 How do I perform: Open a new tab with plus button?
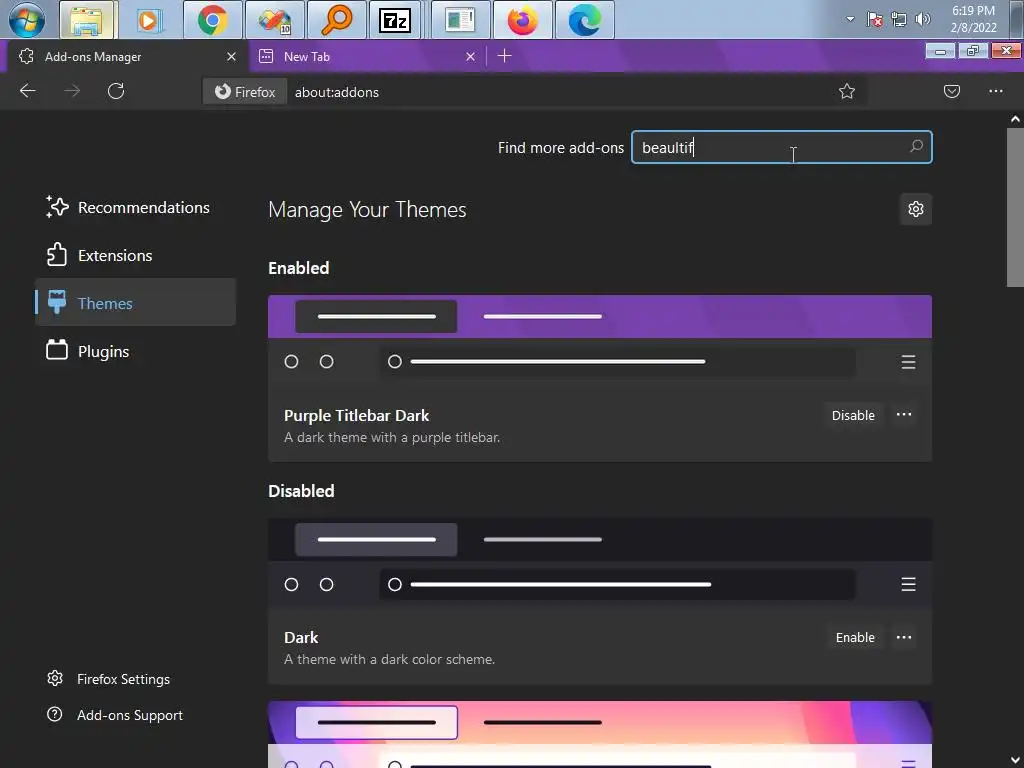(504, 56)
